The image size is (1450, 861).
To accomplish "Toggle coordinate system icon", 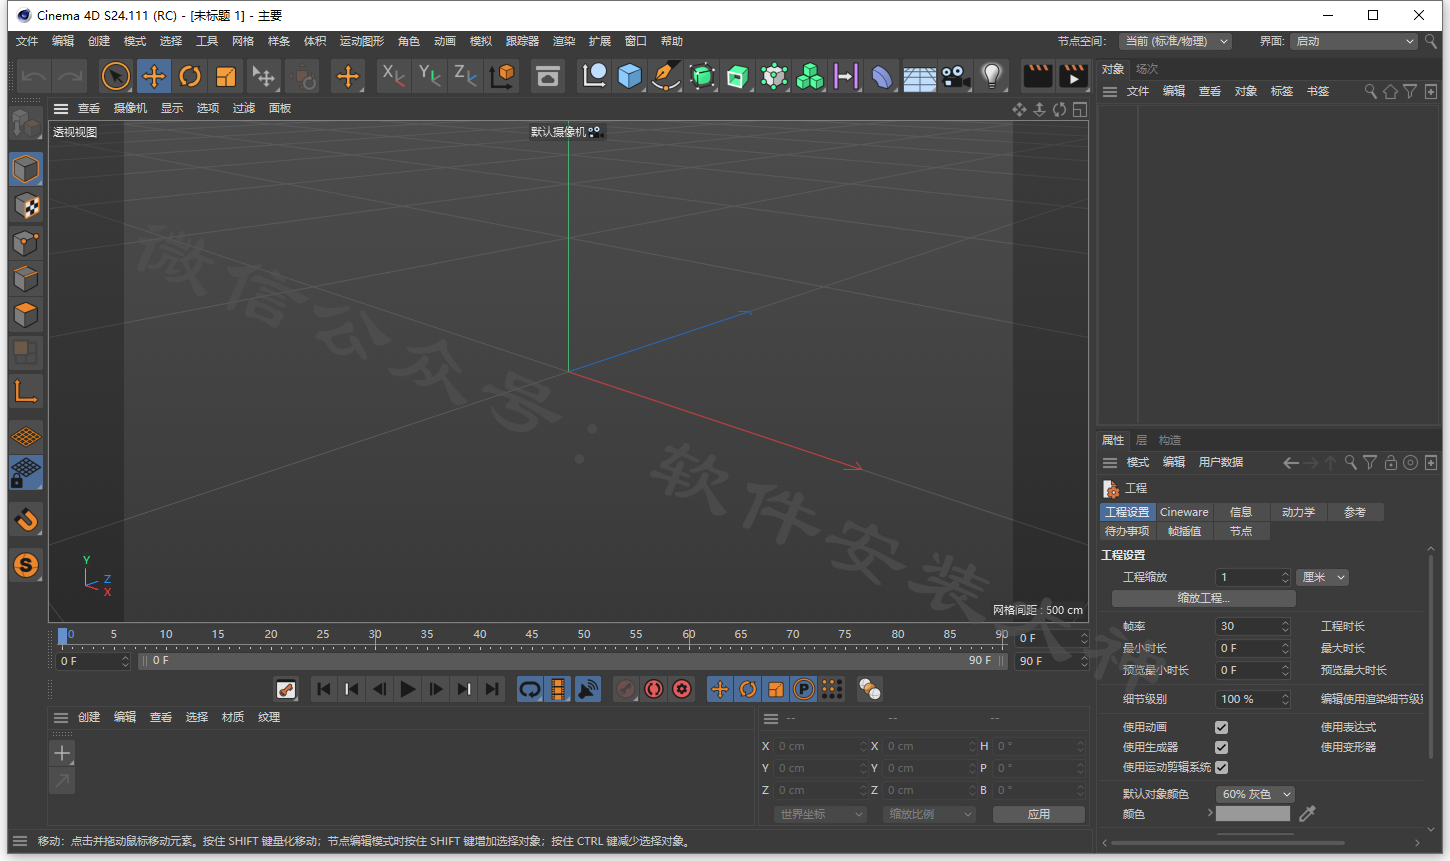I will click(x=503, y=76).
